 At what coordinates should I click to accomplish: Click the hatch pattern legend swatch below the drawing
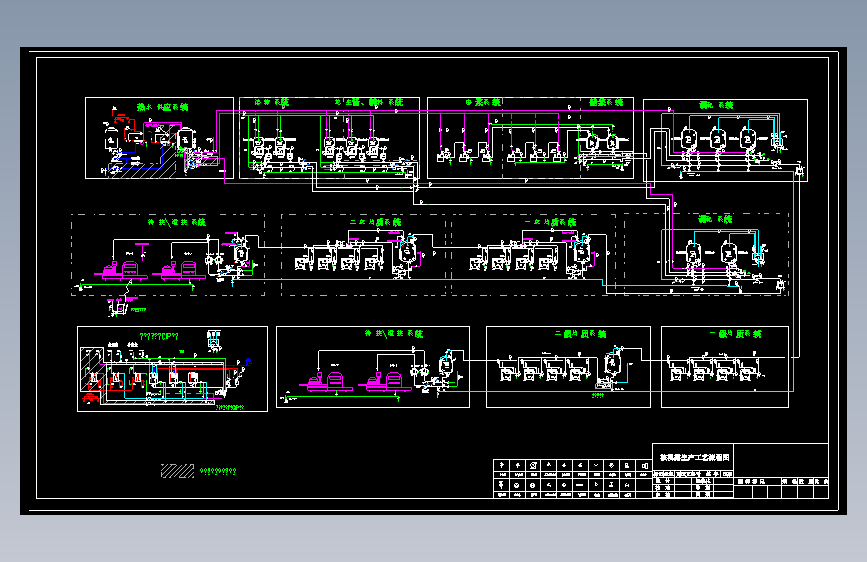(177, 471)
